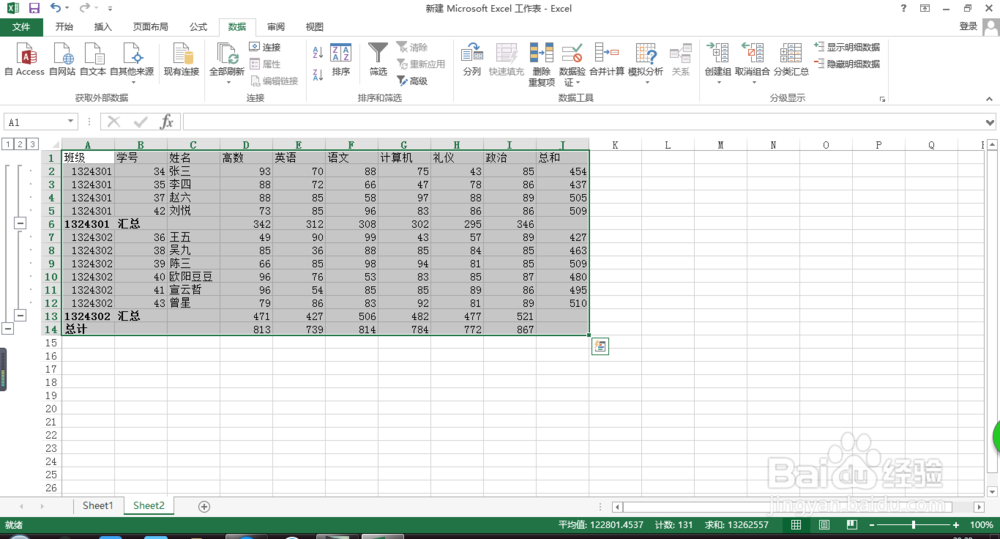
Task: Click the insert function fx button
Action: click(x=166, y=122)
